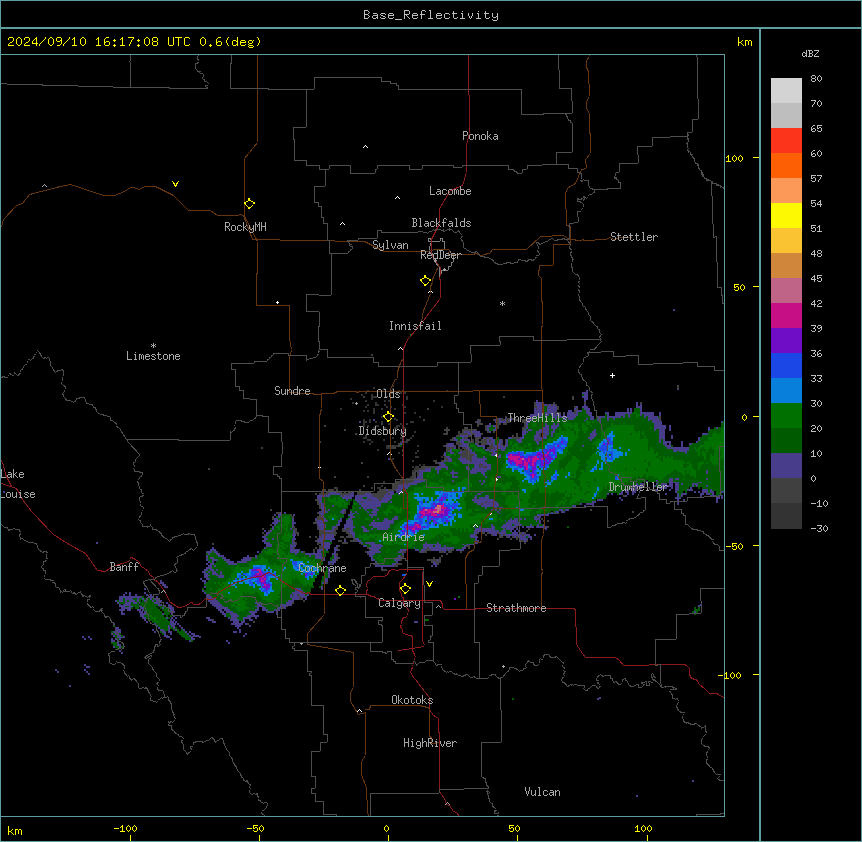The image size is (862, 842).
Task: Click the yellow diamond marker between Olds and Didsbury
Action: pos(388,417)
